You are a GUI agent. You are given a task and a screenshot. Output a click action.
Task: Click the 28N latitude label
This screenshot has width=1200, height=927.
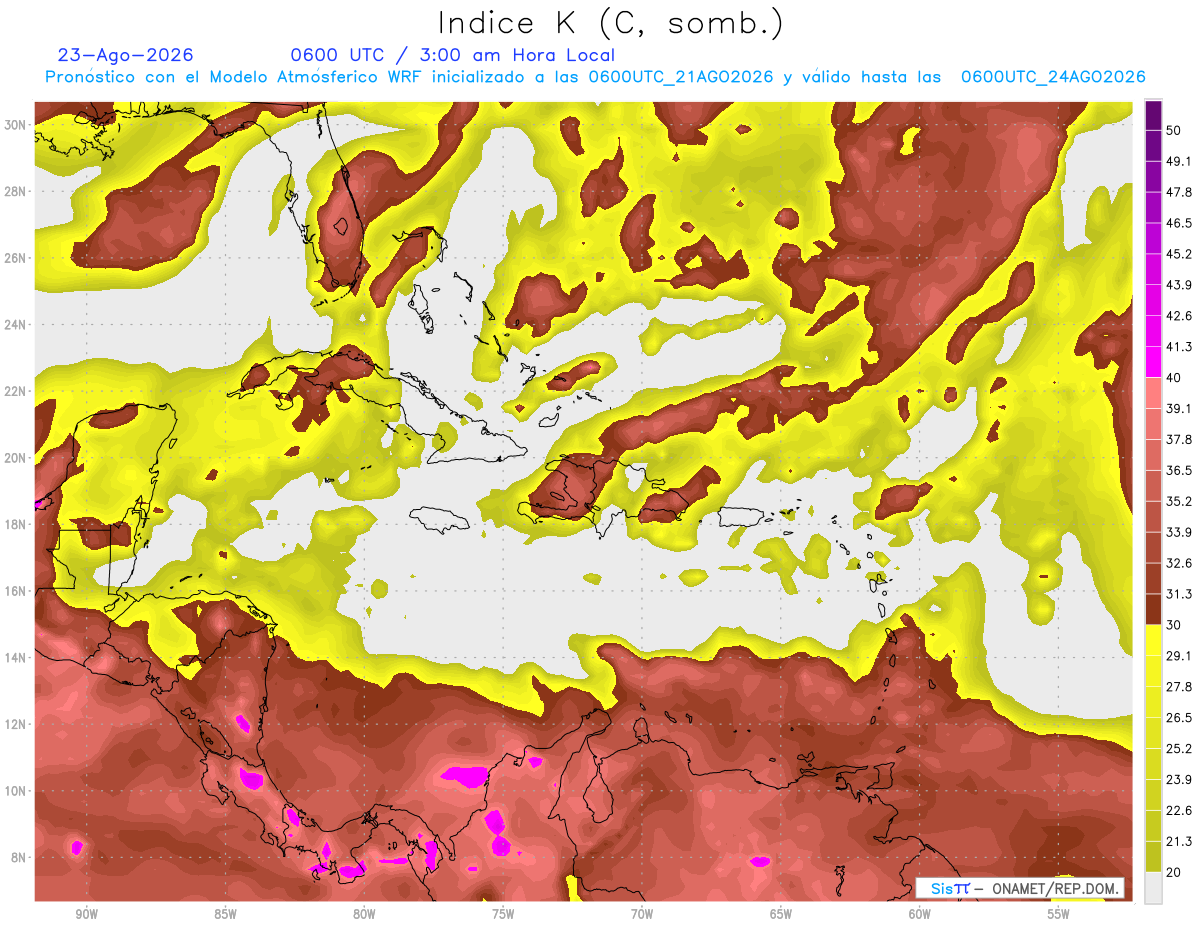tap(16, 191)
